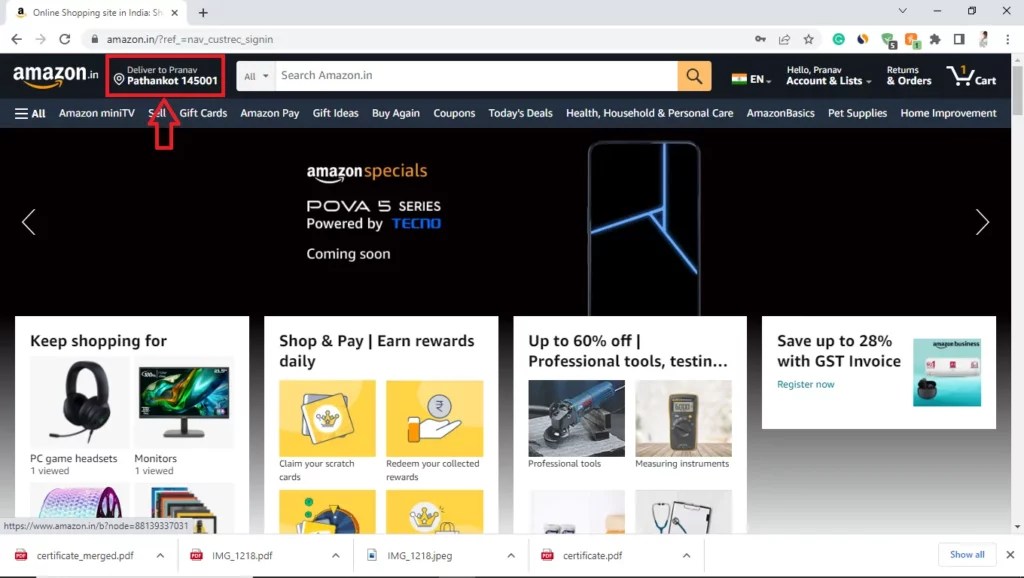Open Health, Household & Personal Care
Viewport: 1024px width, 578px height.
coord(649,114)
